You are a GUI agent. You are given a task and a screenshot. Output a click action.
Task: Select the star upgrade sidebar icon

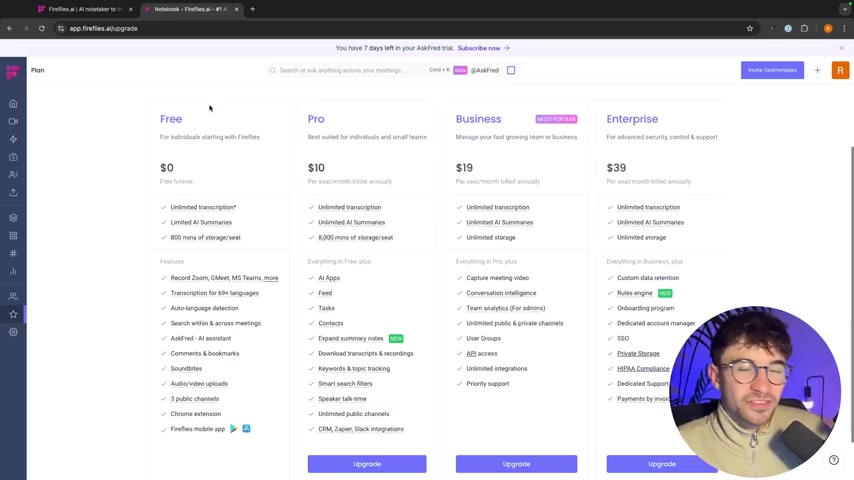[13, 314]
